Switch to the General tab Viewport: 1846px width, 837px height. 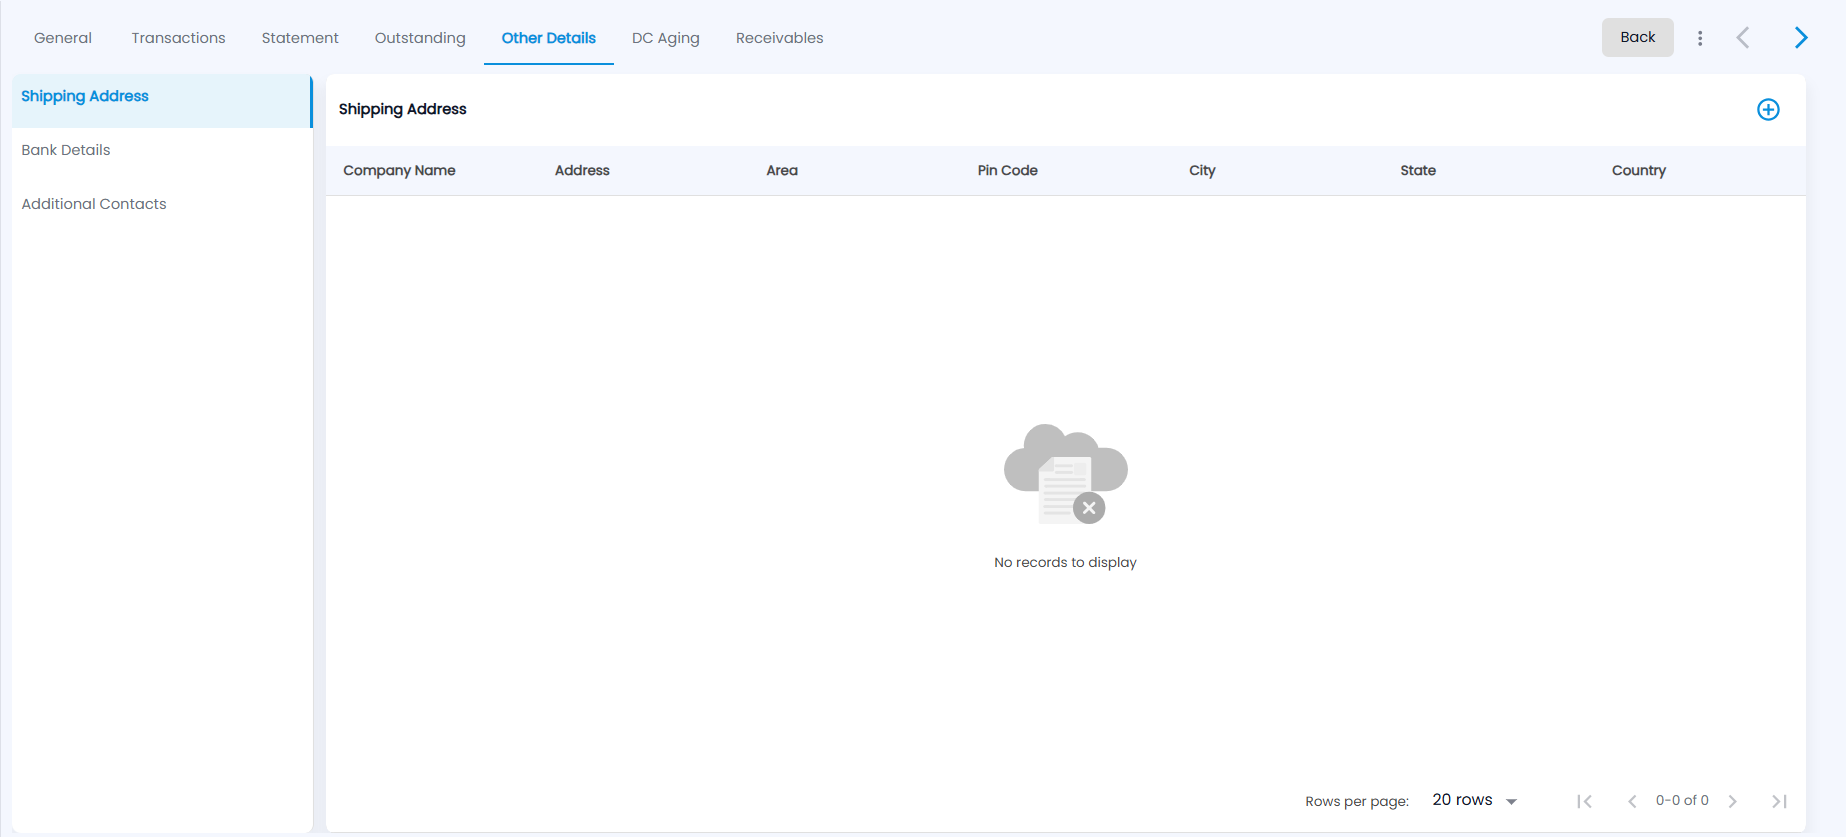63,38
